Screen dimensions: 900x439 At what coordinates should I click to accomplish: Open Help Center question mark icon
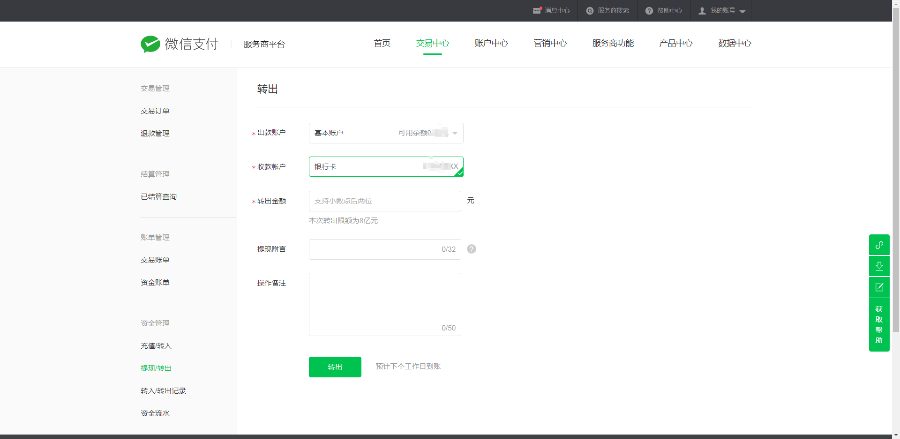tap(649, 10)
